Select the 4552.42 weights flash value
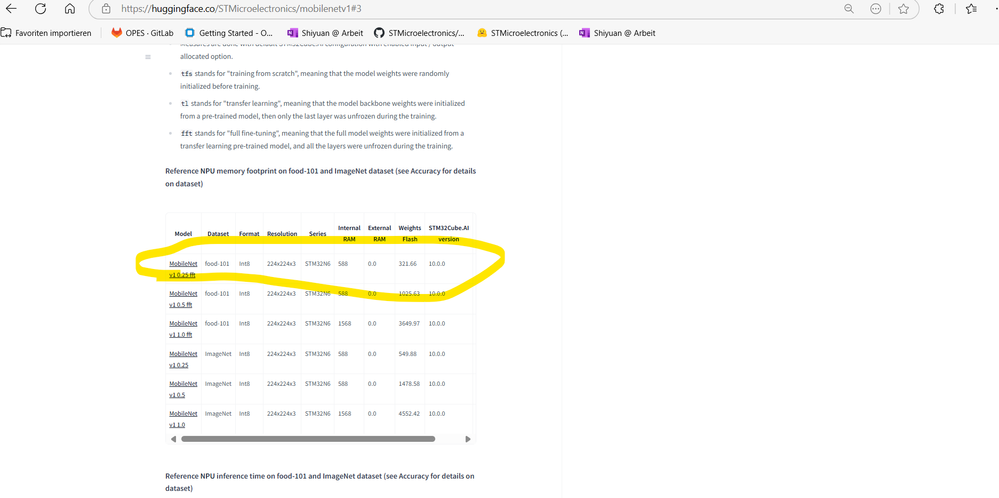The image size is (999, 498). 409,413
